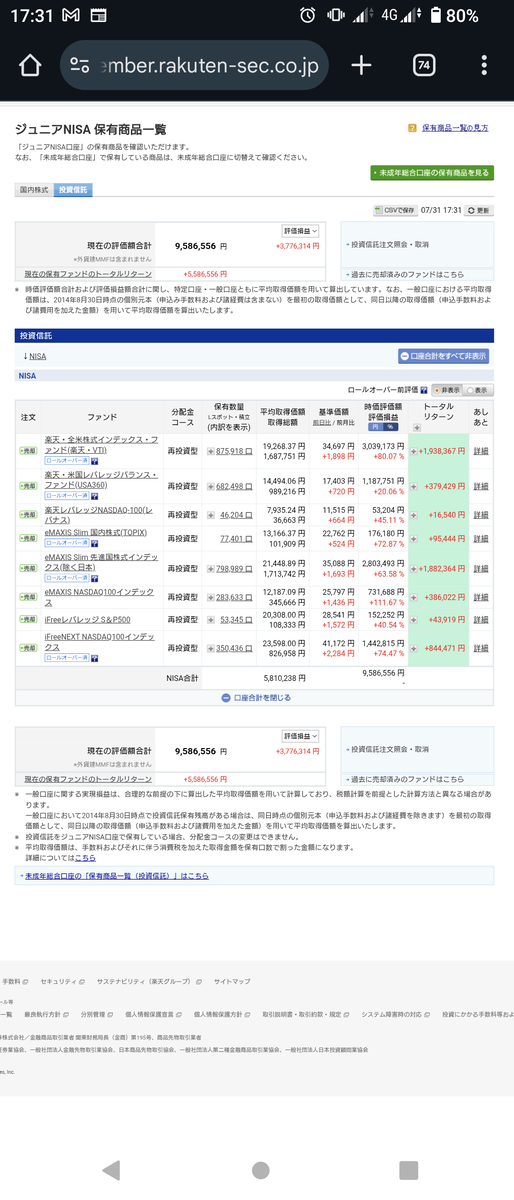Jump to the ↓NISA anchor link
Screen dimensions: 514x1200
coord(34,355)
